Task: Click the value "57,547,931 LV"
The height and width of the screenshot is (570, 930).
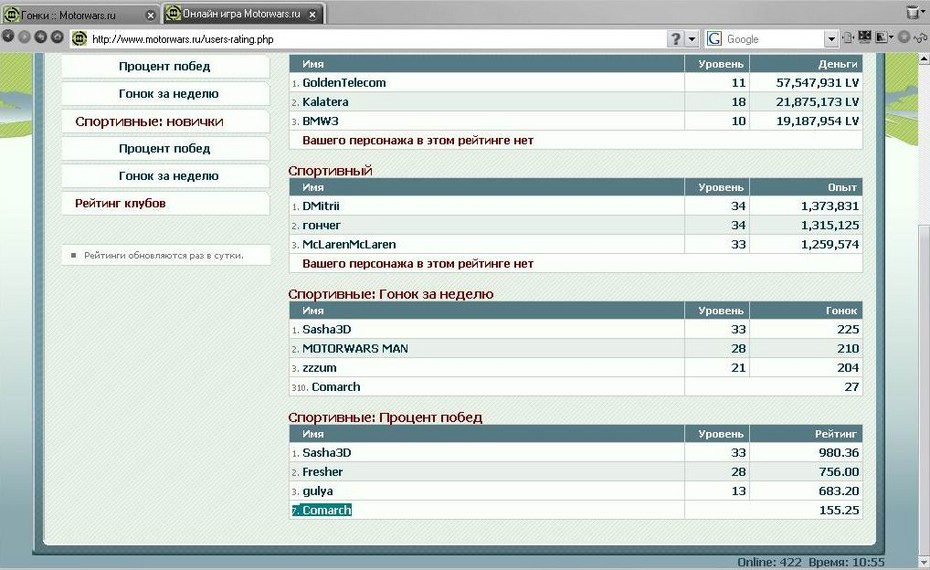Action: [817, 83]
